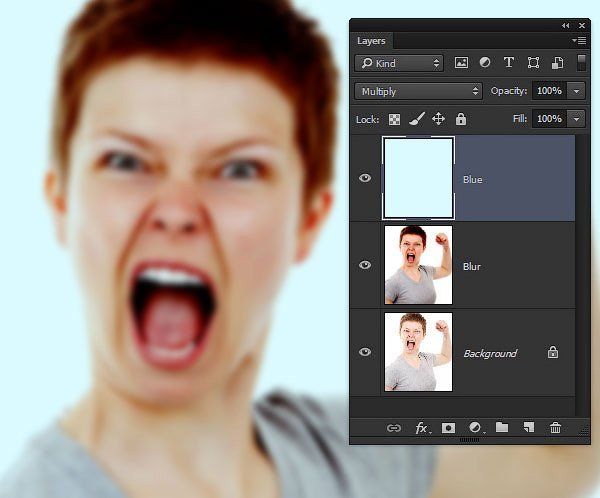Open the Multiply blend mode dropdown

coord(418,91)
